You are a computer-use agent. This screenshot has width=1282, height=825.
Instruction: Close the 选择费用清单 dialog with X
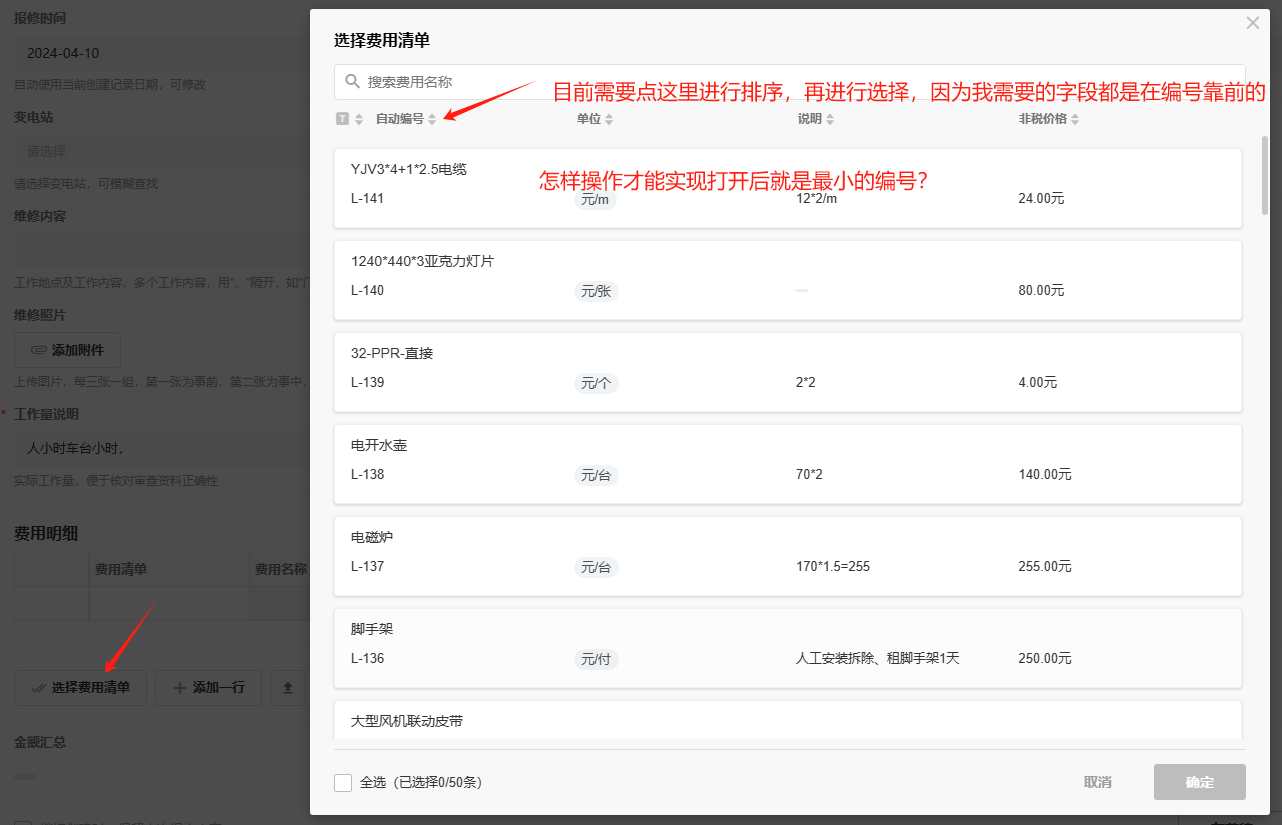1252,23
